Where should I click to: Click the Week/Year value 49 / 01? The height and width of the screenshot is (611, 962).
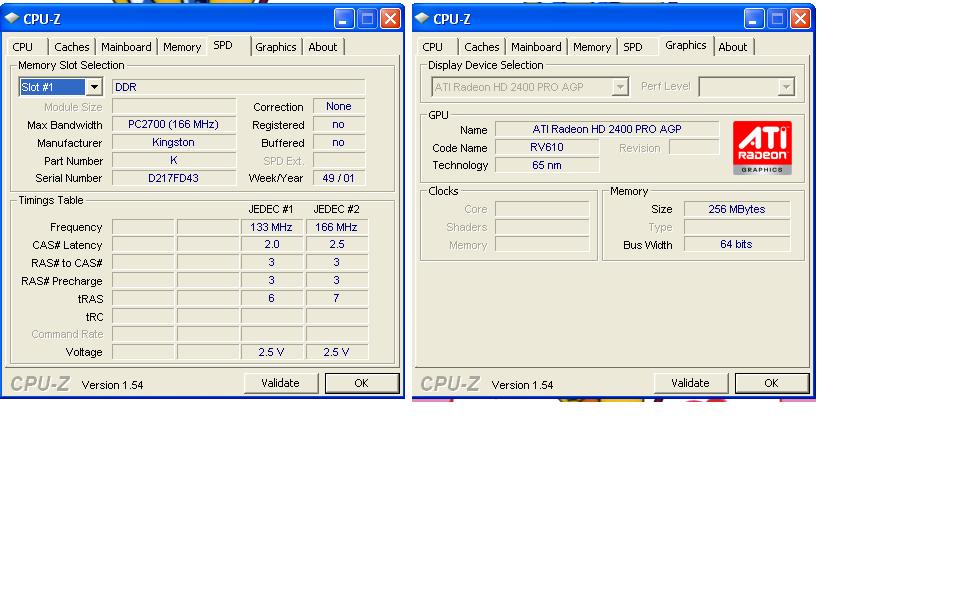click(339, 179)
